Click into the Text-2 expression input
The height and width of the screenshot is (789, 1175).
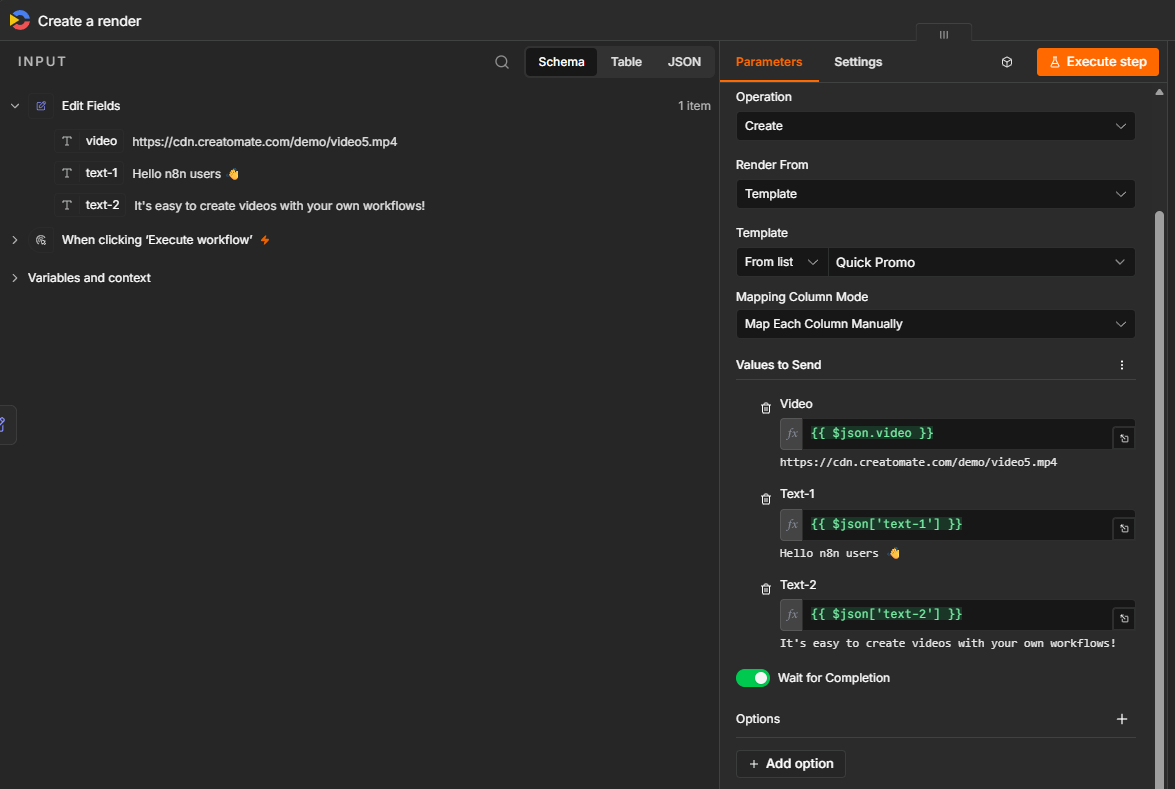(957, 614)
